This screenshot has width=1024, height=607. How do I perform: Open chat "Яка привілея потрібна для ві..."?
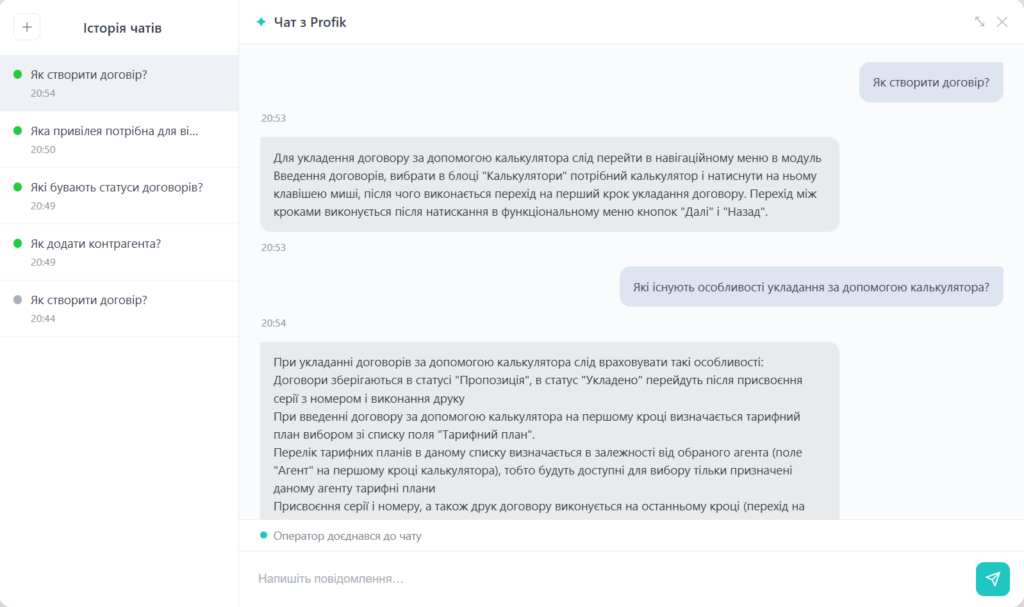coord(119,139)
